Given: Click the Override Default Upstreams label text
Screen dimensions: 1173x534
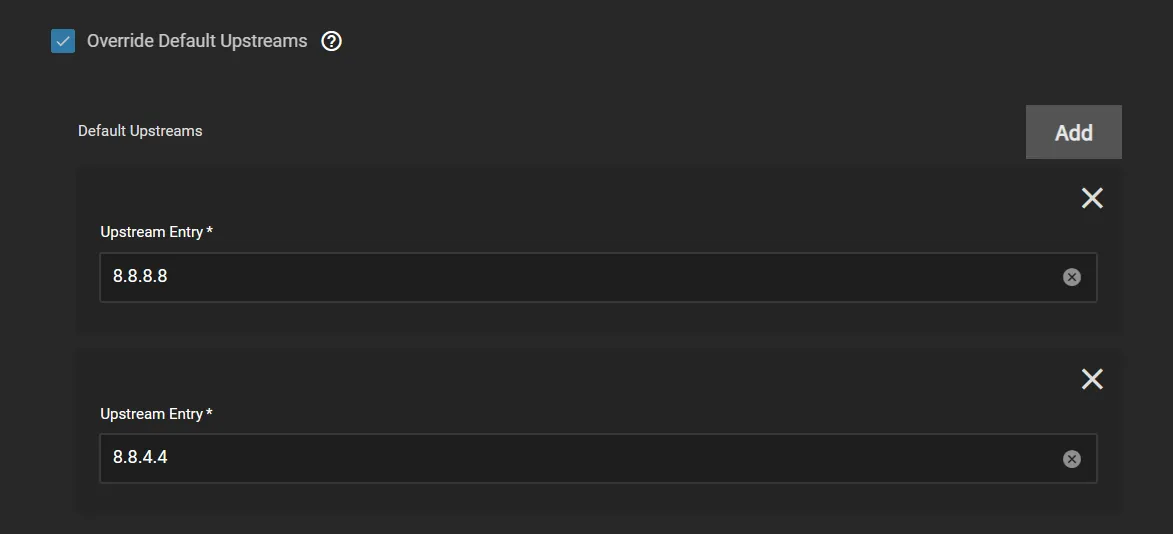Looking at the screenshot, I should point(197,41).
